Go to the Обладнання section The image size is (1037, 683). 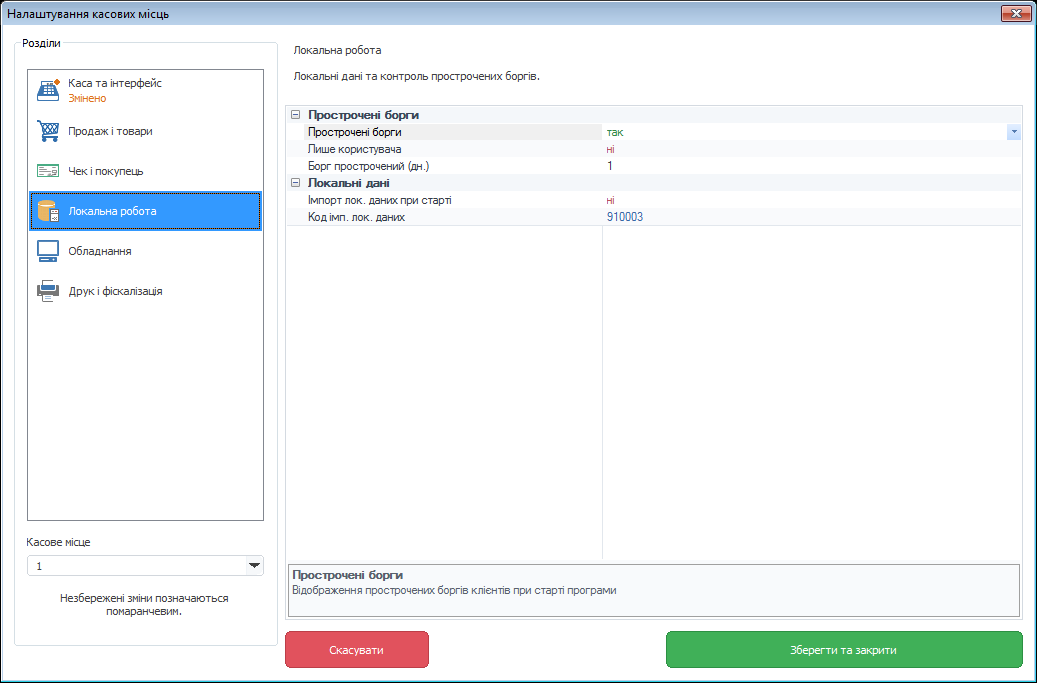click(x=145, y=251)
